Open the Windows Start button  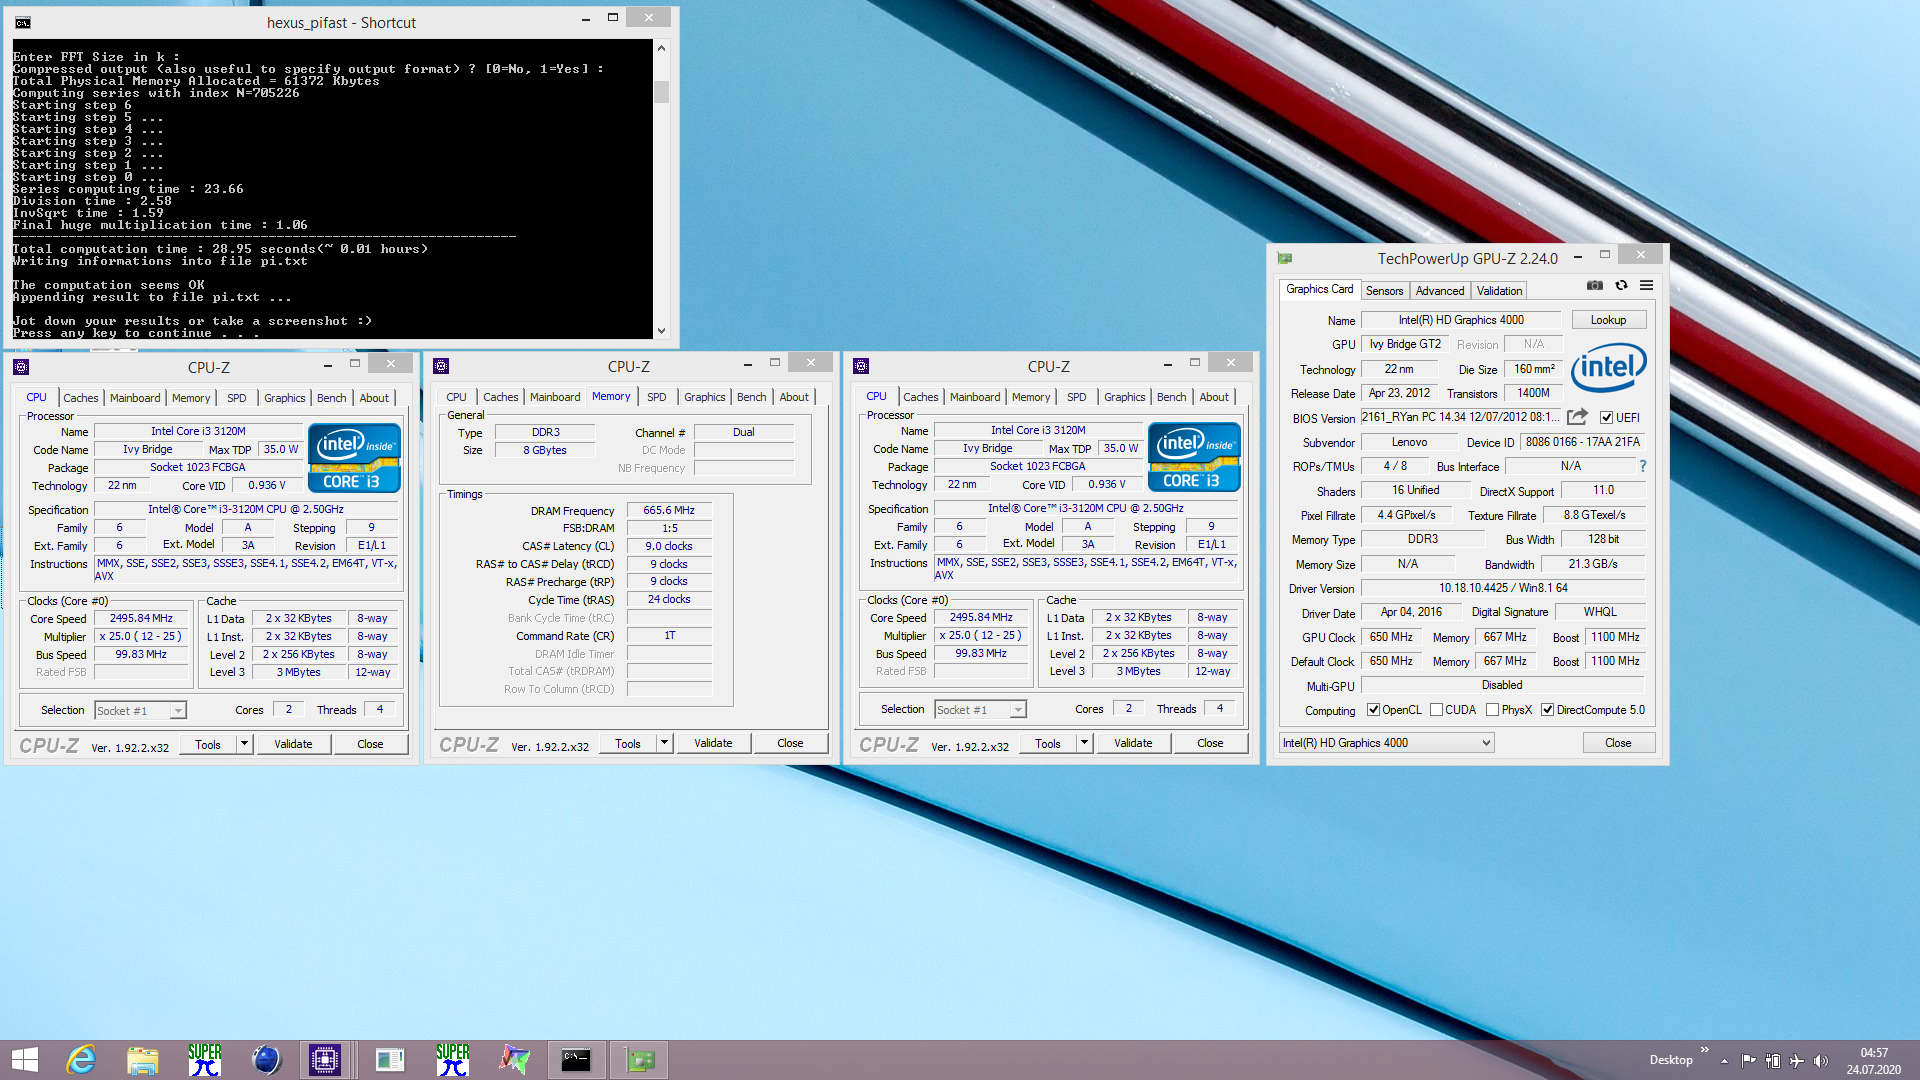coord(24,1060)
